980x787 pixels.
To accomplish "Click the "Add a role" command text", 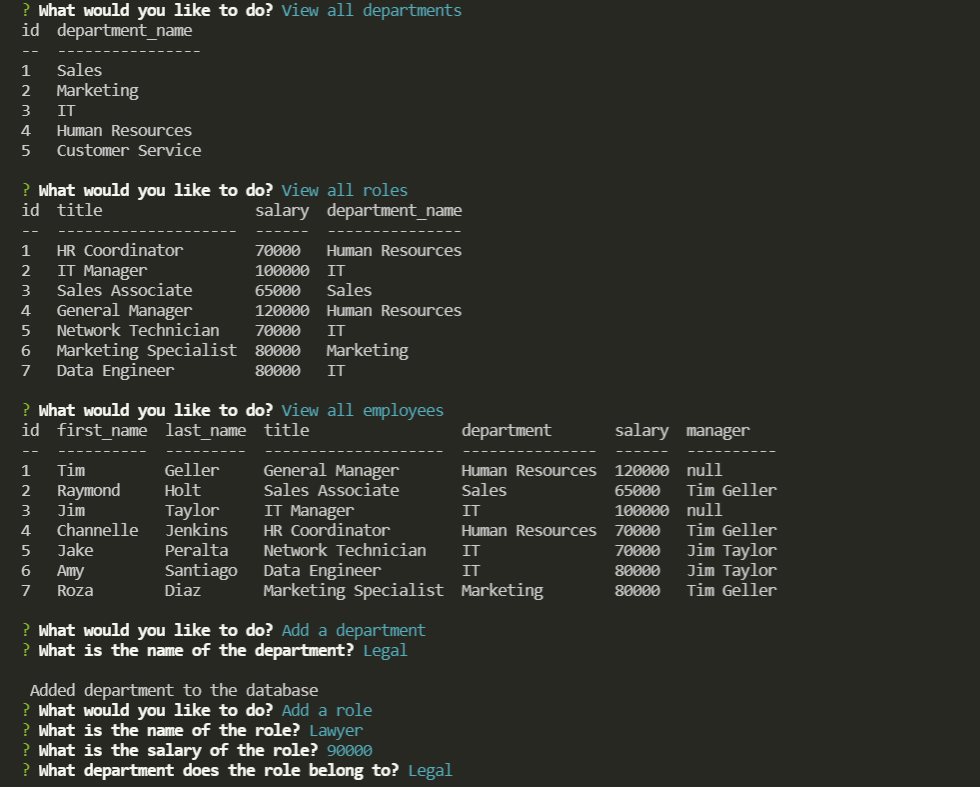I will [324, 710].
